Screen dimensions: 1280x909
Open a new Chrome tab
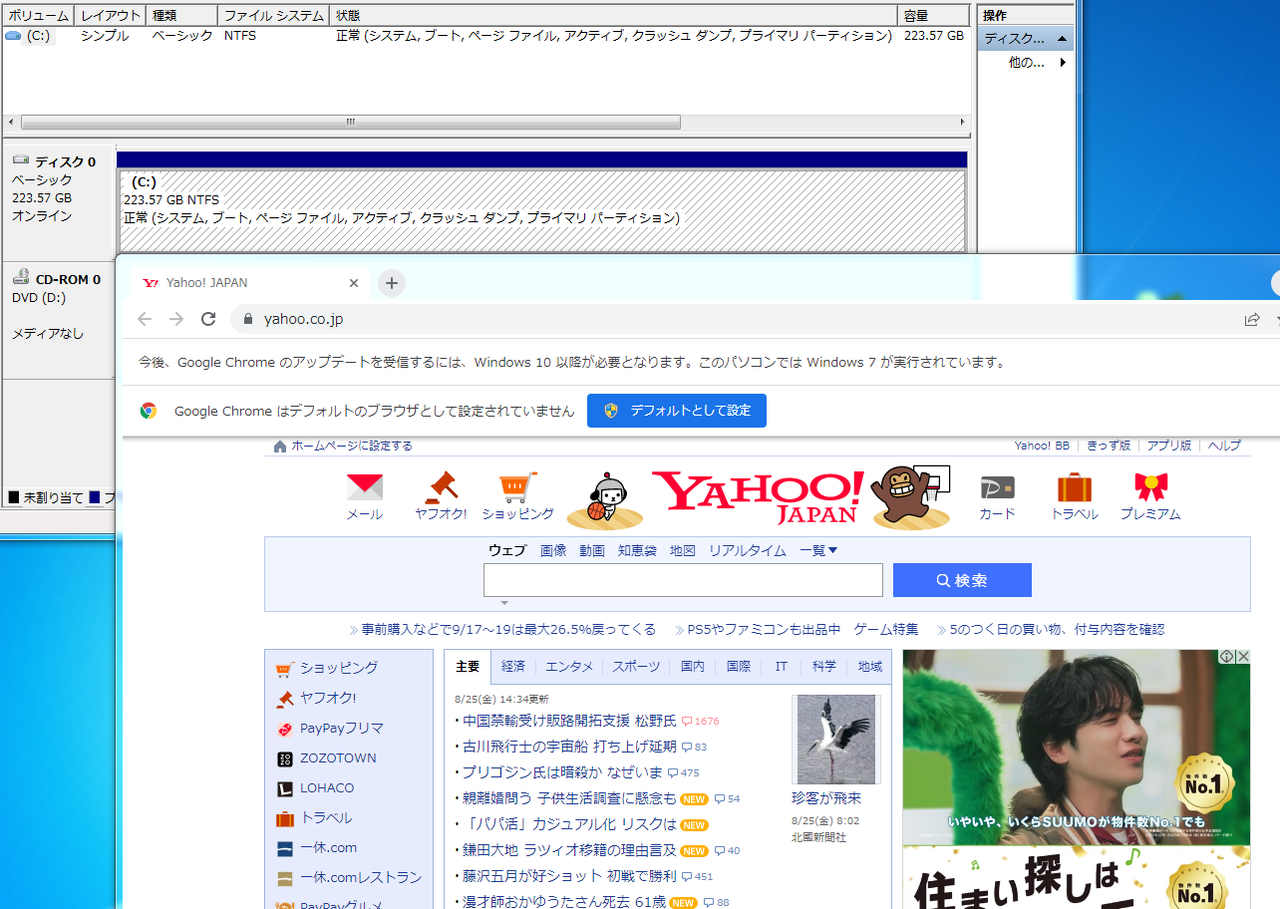(x=392, y=283)
